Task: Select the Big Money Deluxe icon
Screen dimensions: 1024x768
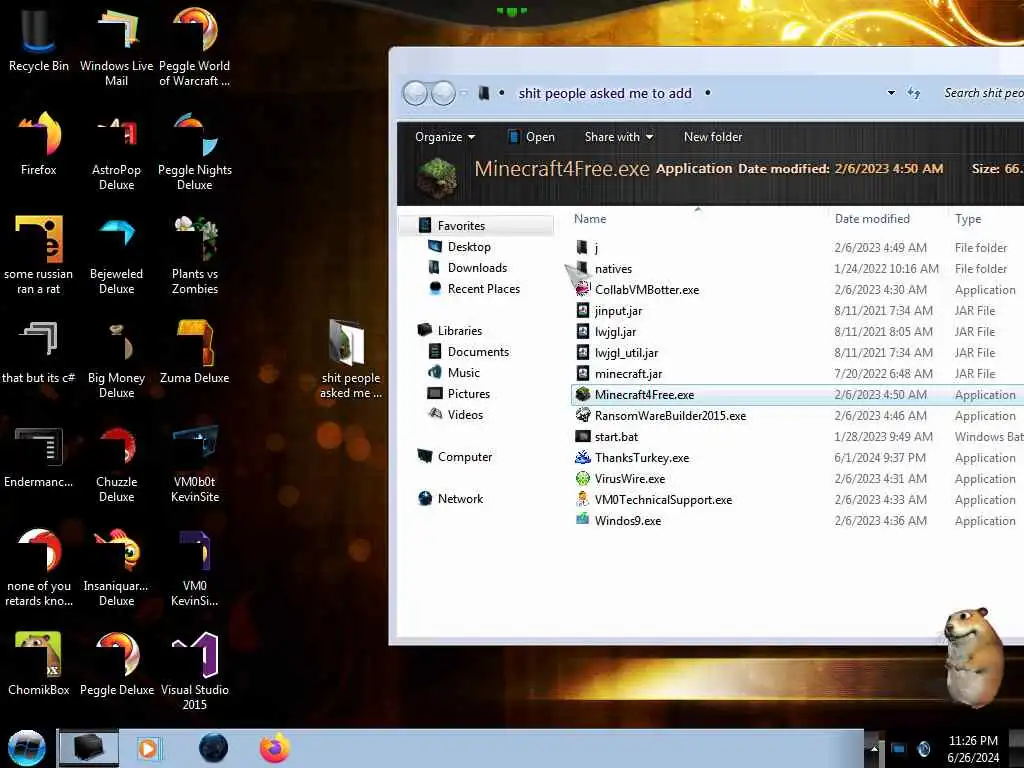Action: coord(116,359)
